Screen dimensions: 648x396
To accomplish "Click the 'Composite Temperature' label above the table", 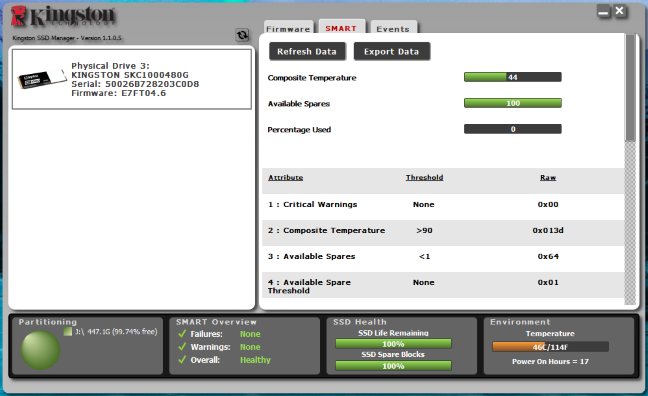I will [312, 78].
